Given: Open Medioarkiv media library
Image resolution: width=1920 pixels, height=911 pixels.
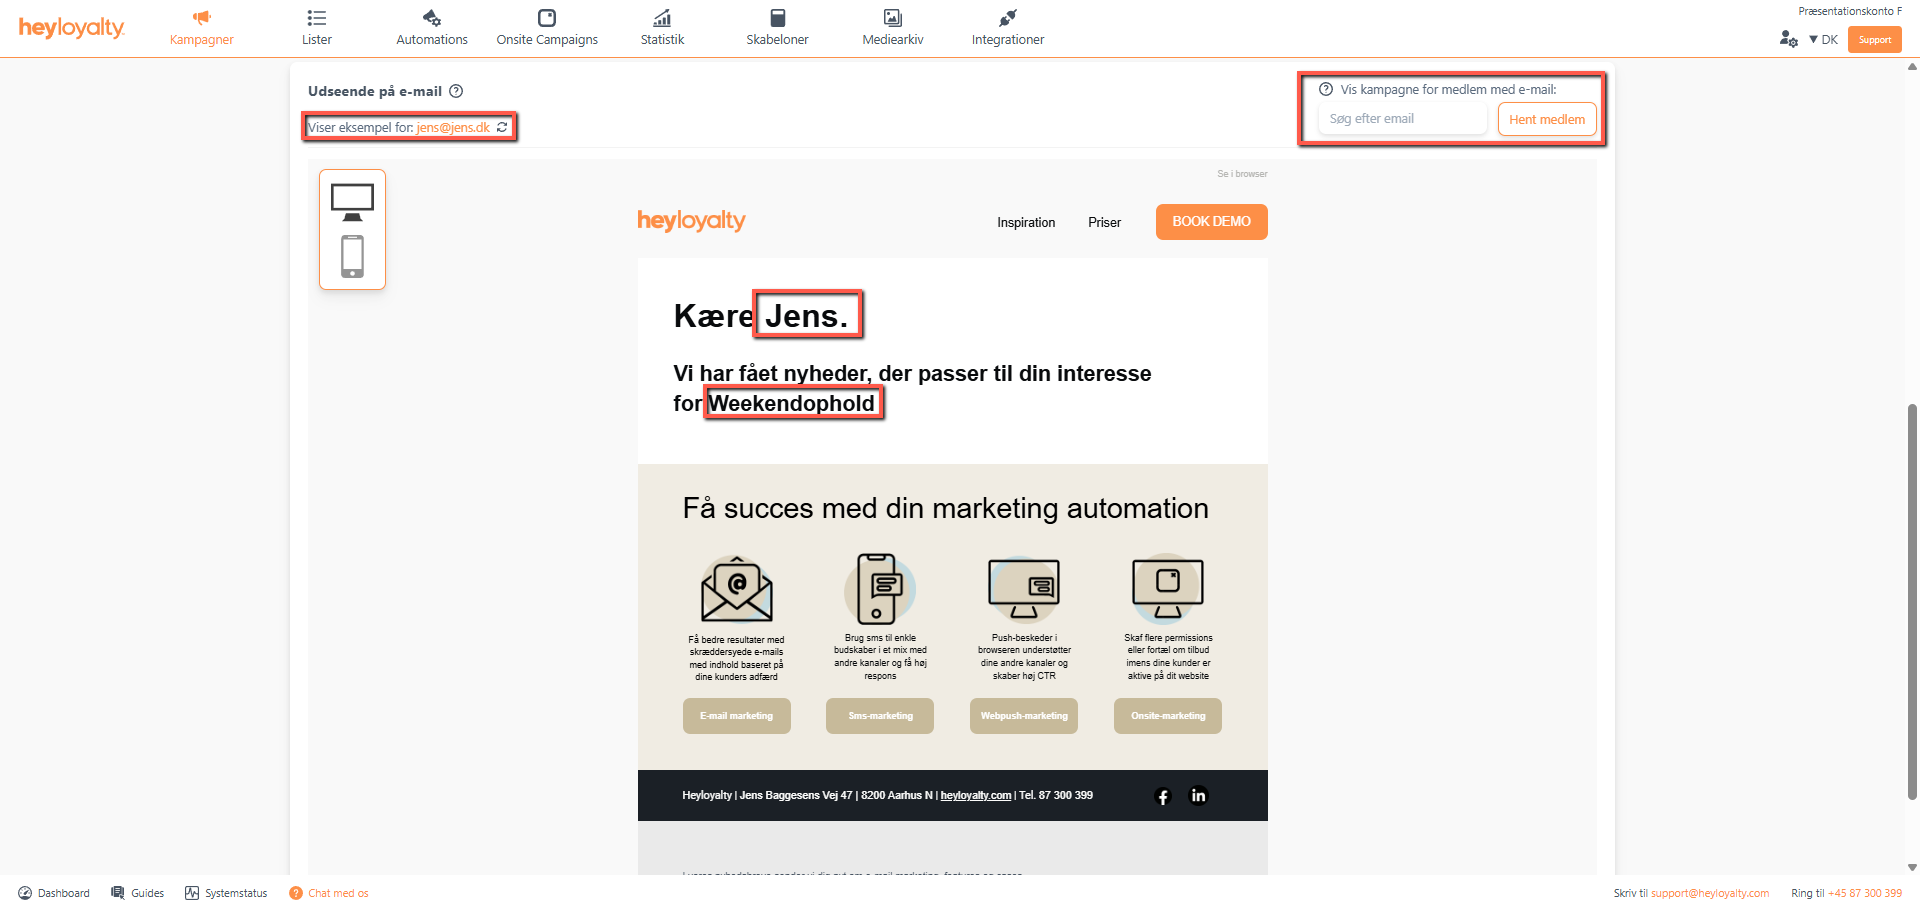Looking at the screenshot, I should coord(893,27).
